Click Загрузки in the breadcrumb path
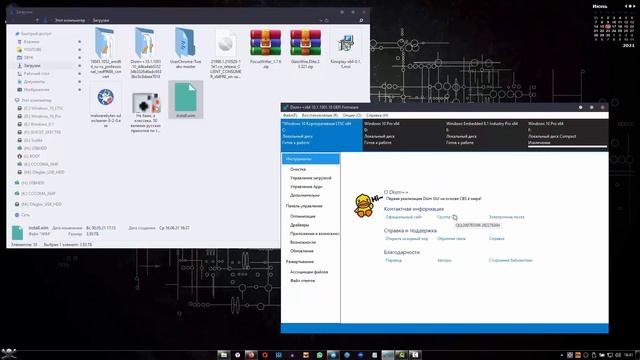This screenshot has height=360, width=640. click(100, 20)
